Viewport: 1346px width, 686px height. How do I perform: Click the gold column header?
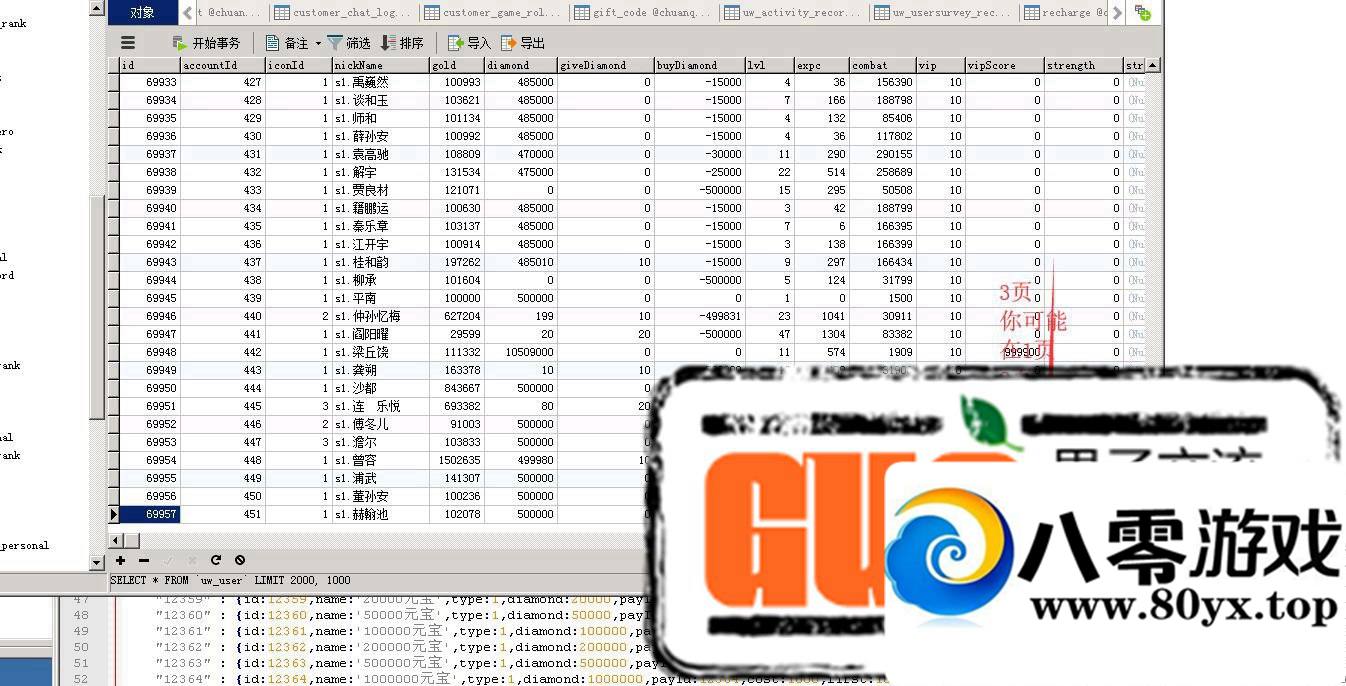457,65
